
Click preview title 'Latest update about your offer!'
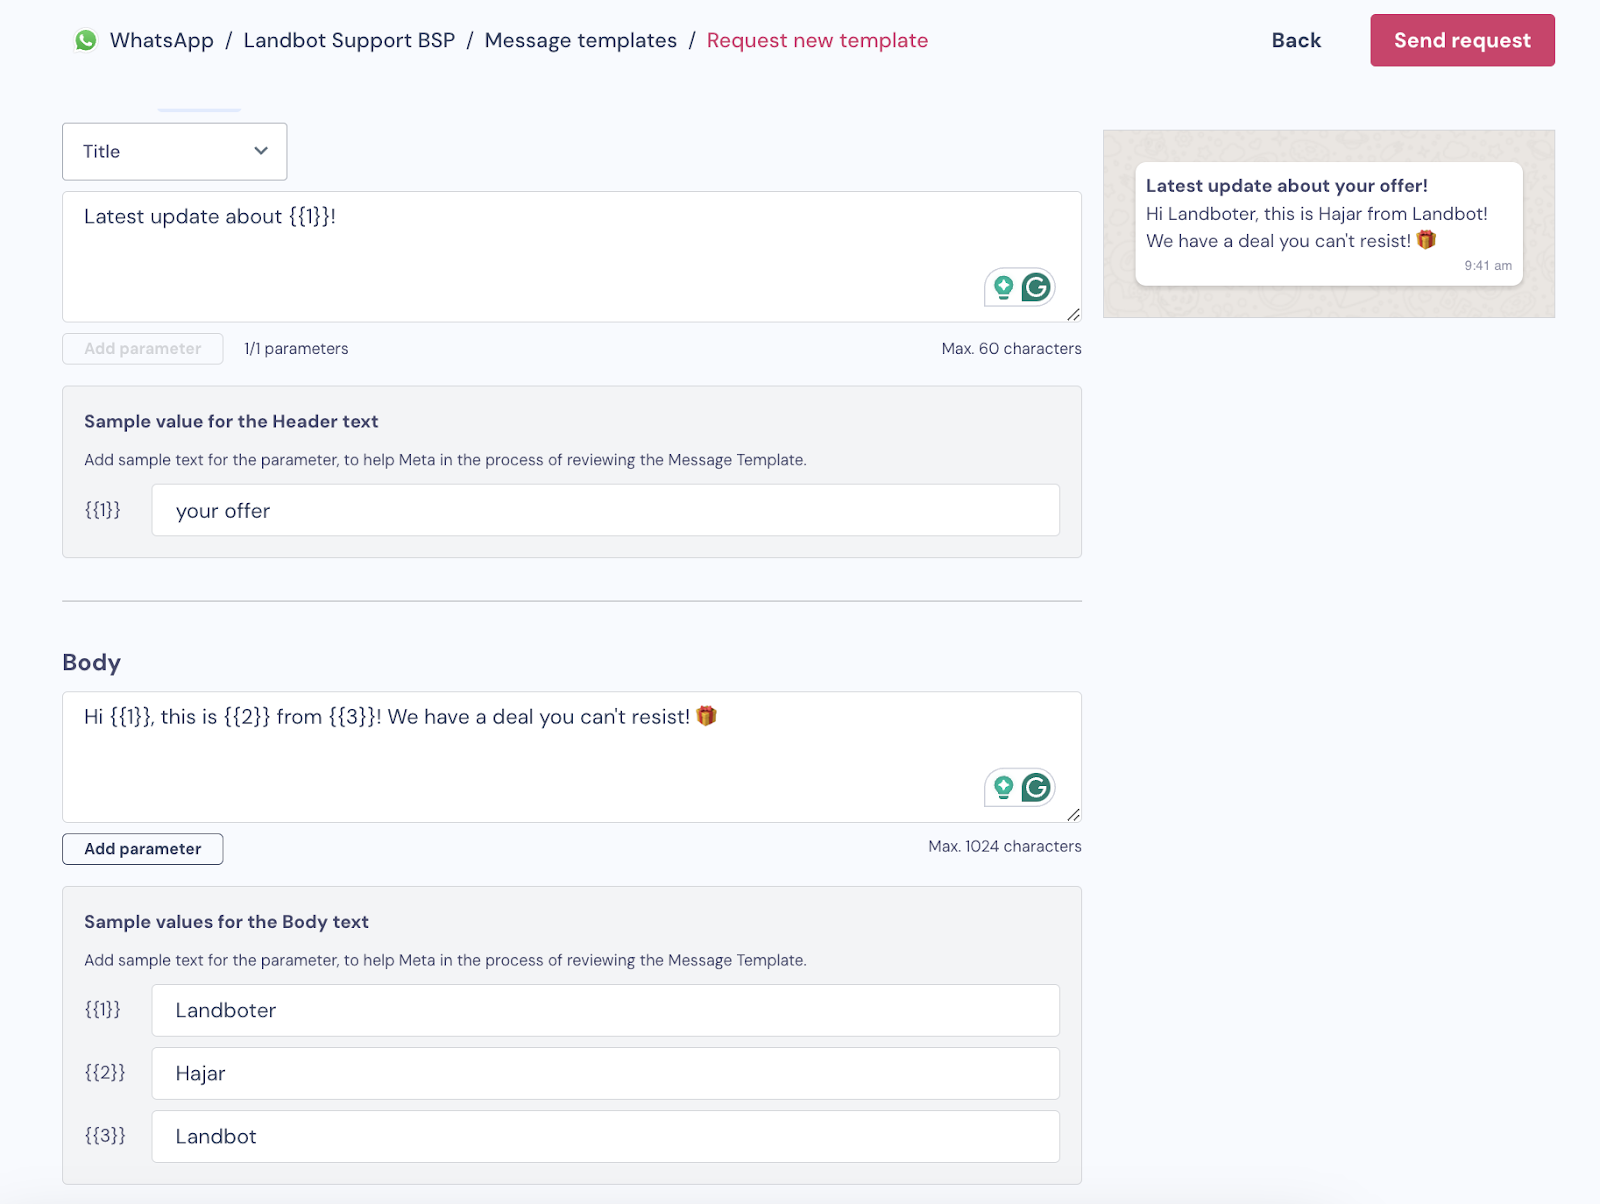(1286, 185)
